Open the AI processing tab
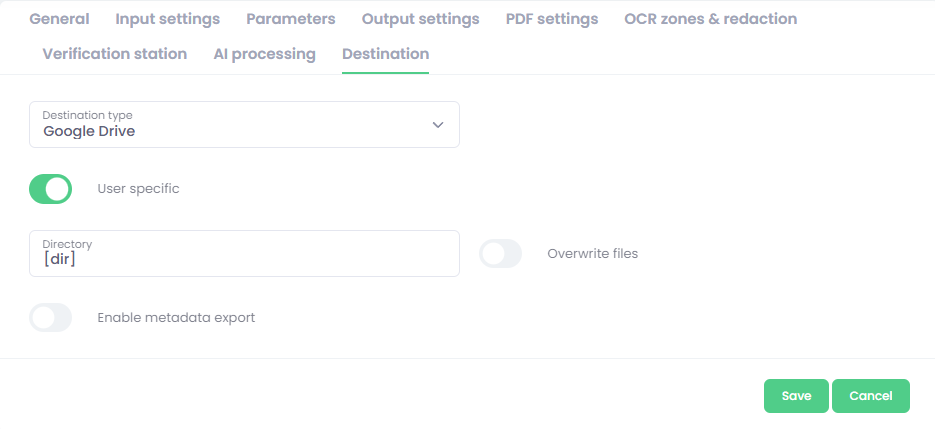935x429 pixels. pyautogui.click(x=264, y=54)
